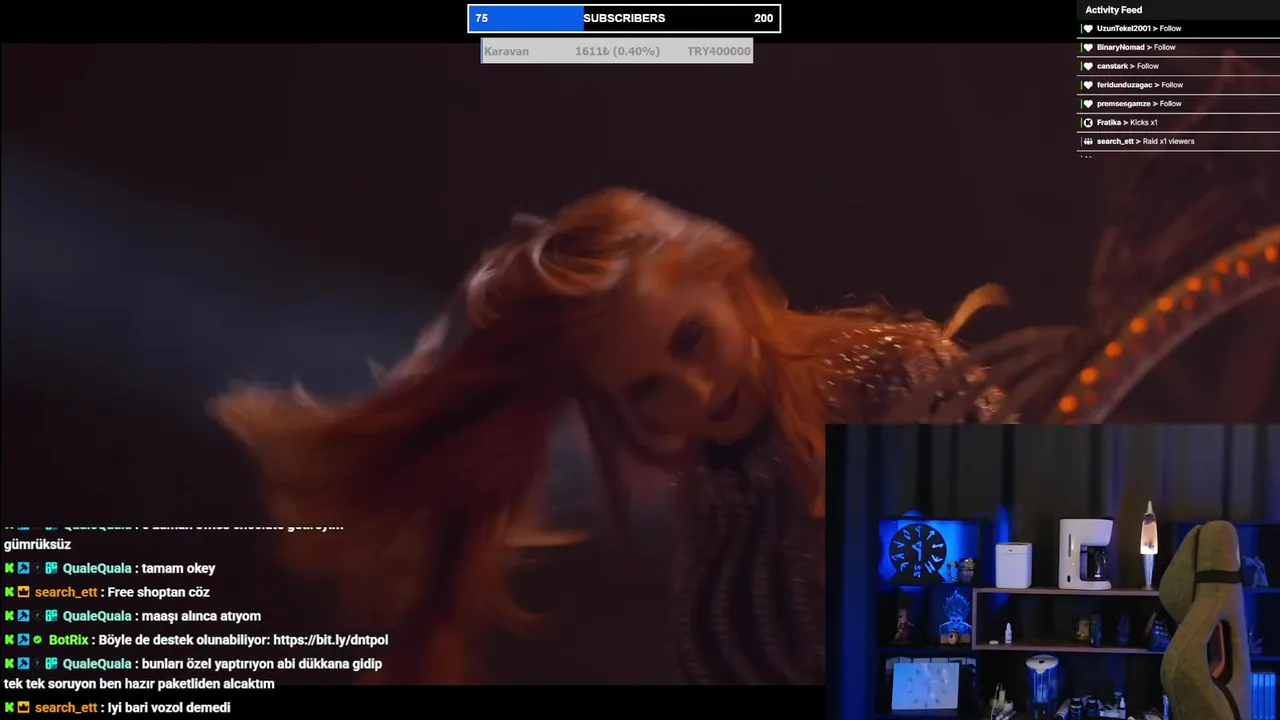Click the Kick badge on 'maaşı alınca atıyom' message

point(9,616)
